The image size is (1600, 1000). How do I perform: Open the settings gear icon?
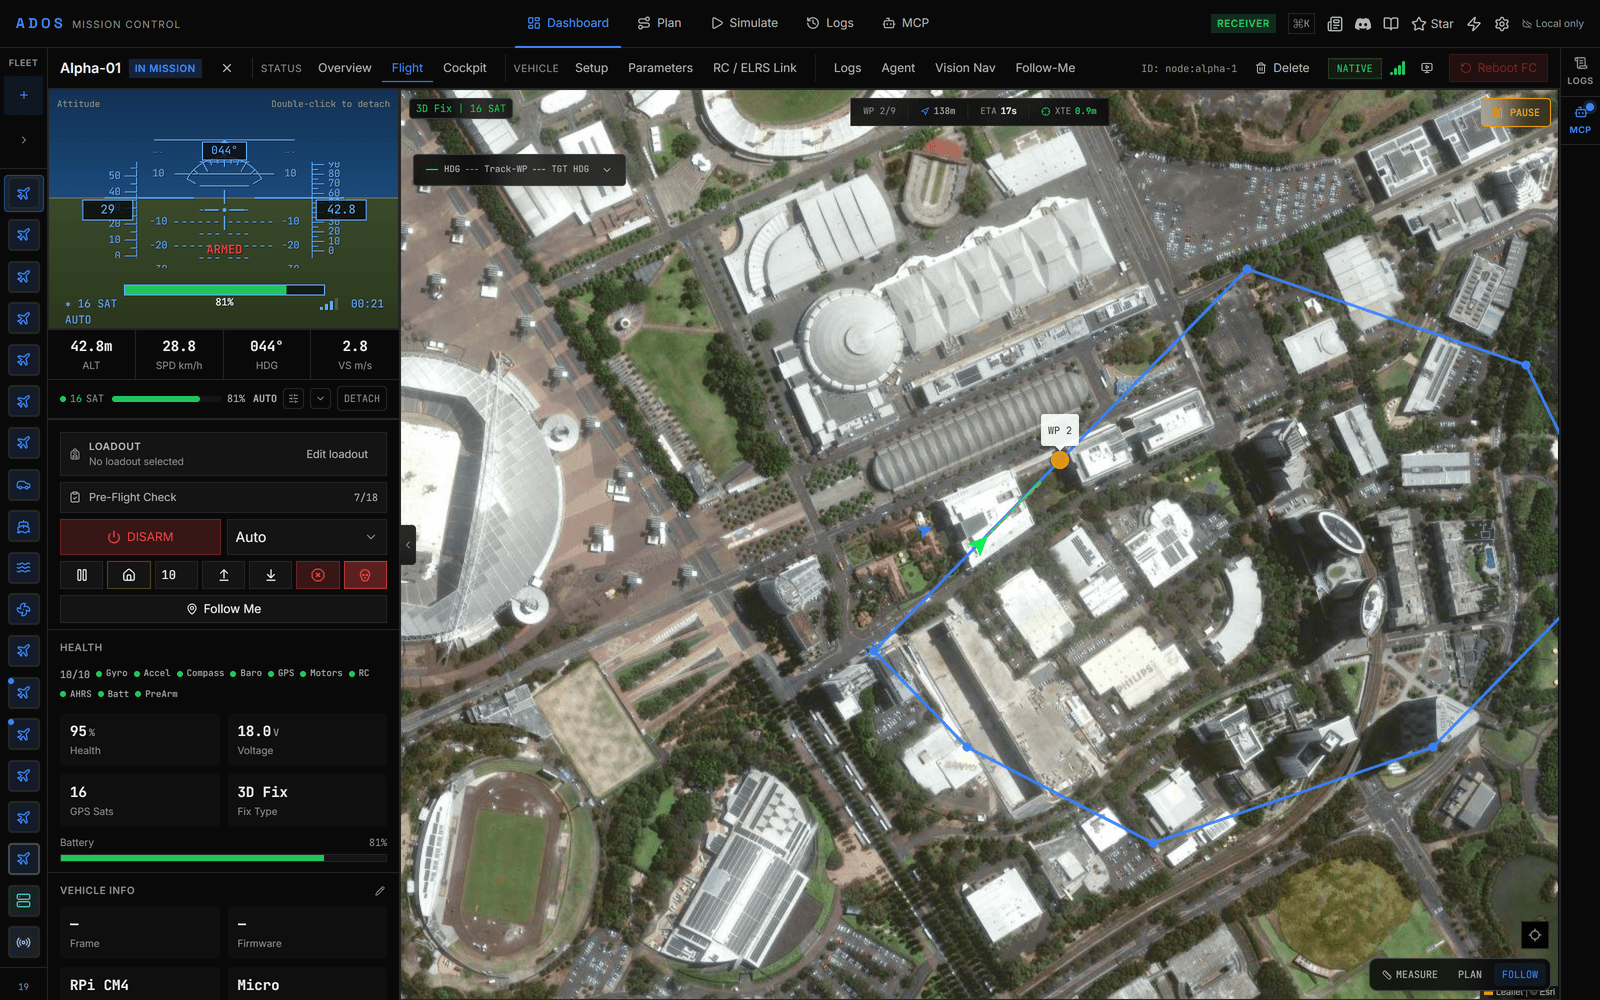click(x=1502, y=24)
